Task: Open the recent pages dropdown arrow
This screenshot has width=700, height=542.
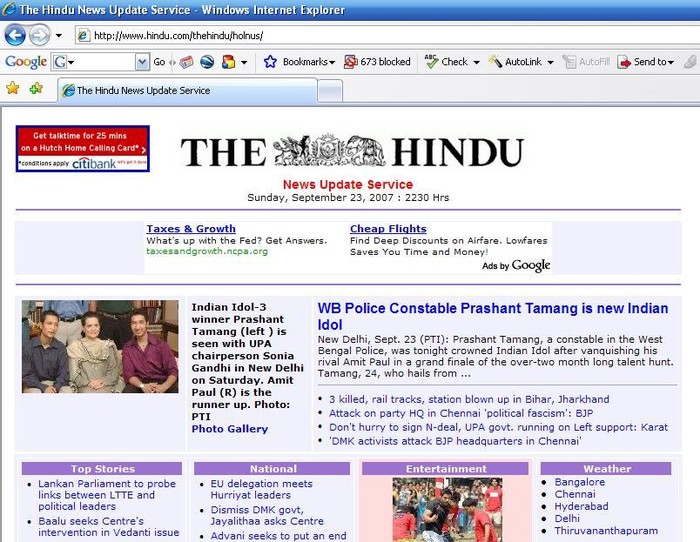Action: pos(58,36)
